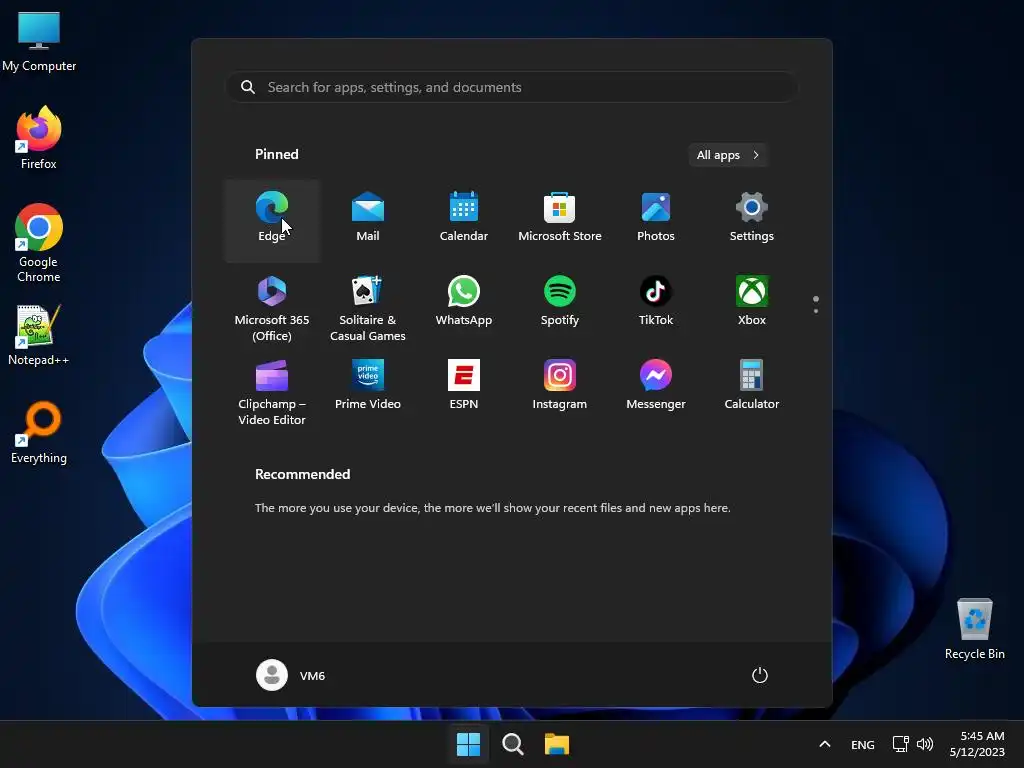Open Settings from pinned apps

coord(752,220)
